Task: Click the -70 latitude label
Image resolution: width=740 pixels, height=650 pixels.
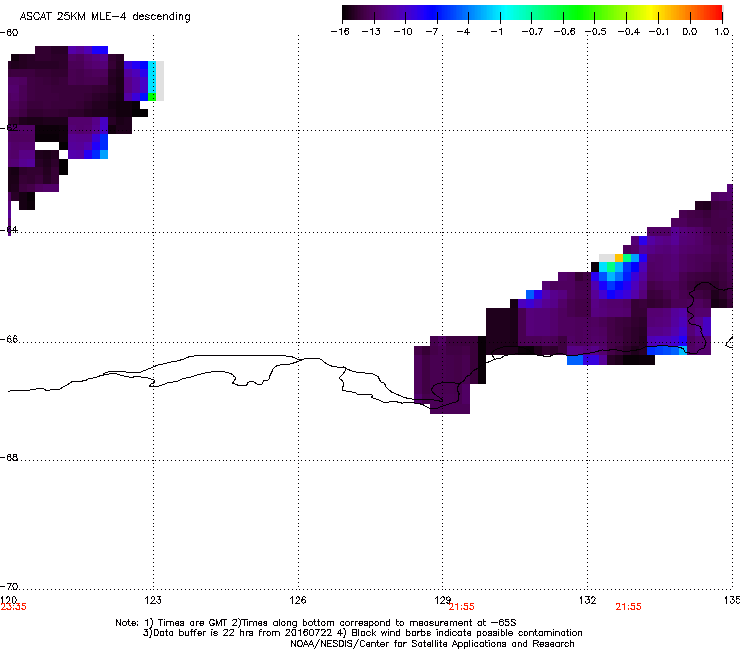Action: click(x=9, y=586)
